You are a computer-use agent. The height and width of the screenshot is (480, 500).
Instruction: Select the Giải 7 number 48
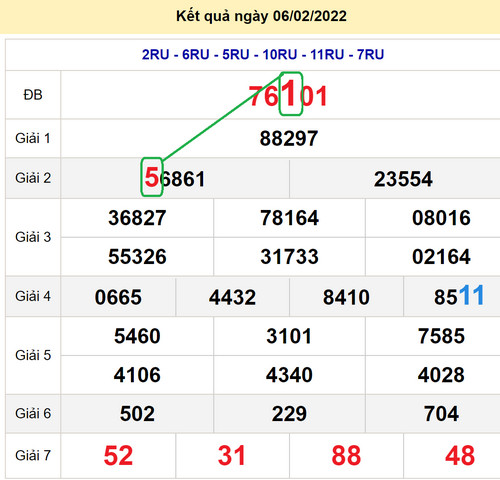[460, 455]
